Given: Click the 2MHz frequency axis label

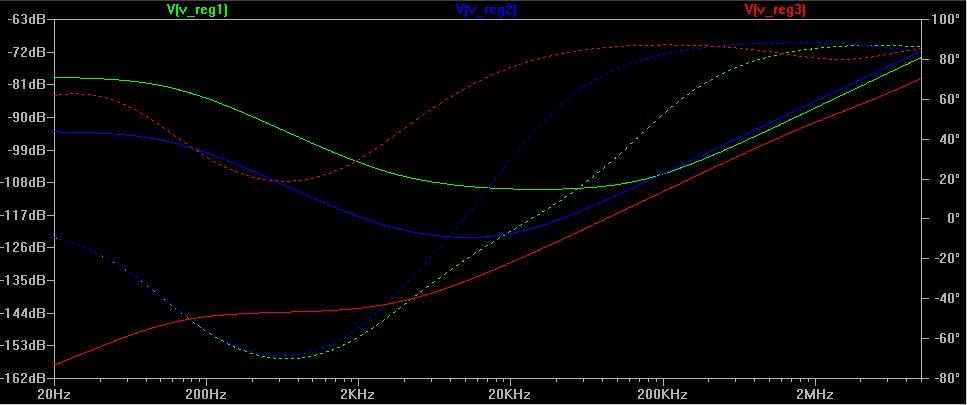Looking at the screenshot, I should pos(815,395).
